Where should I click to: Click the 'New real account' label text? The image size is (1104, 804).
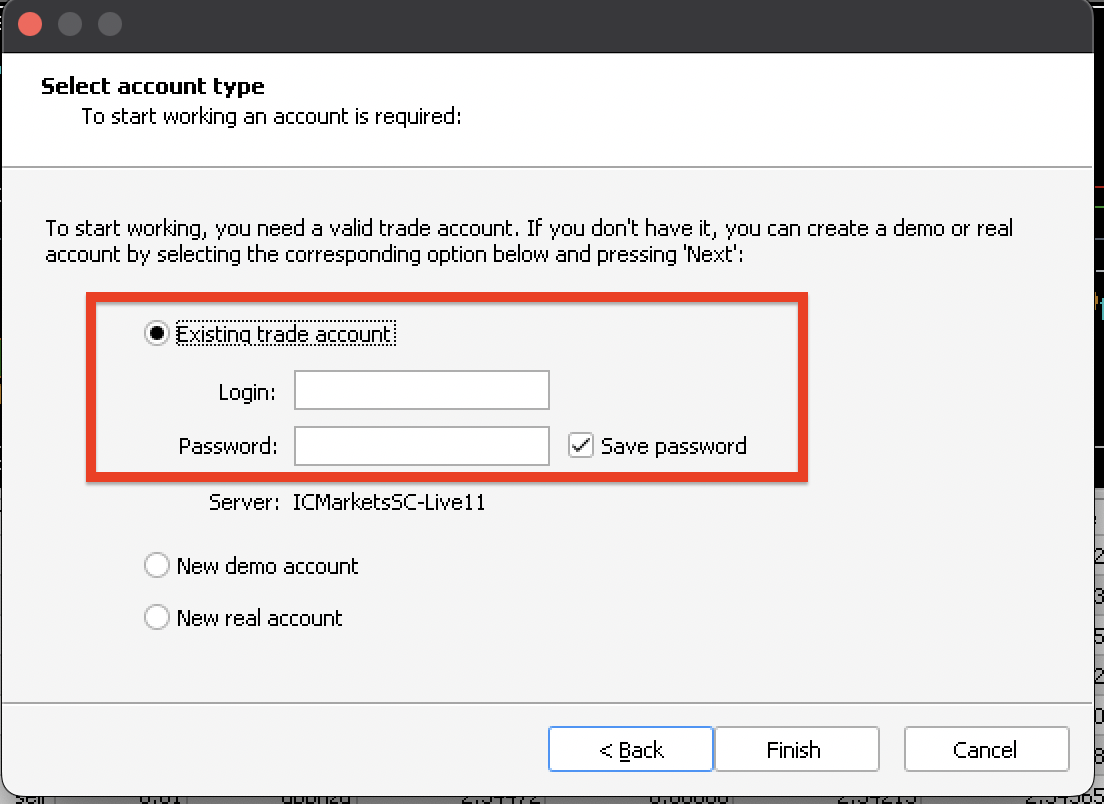pos(259,618)
